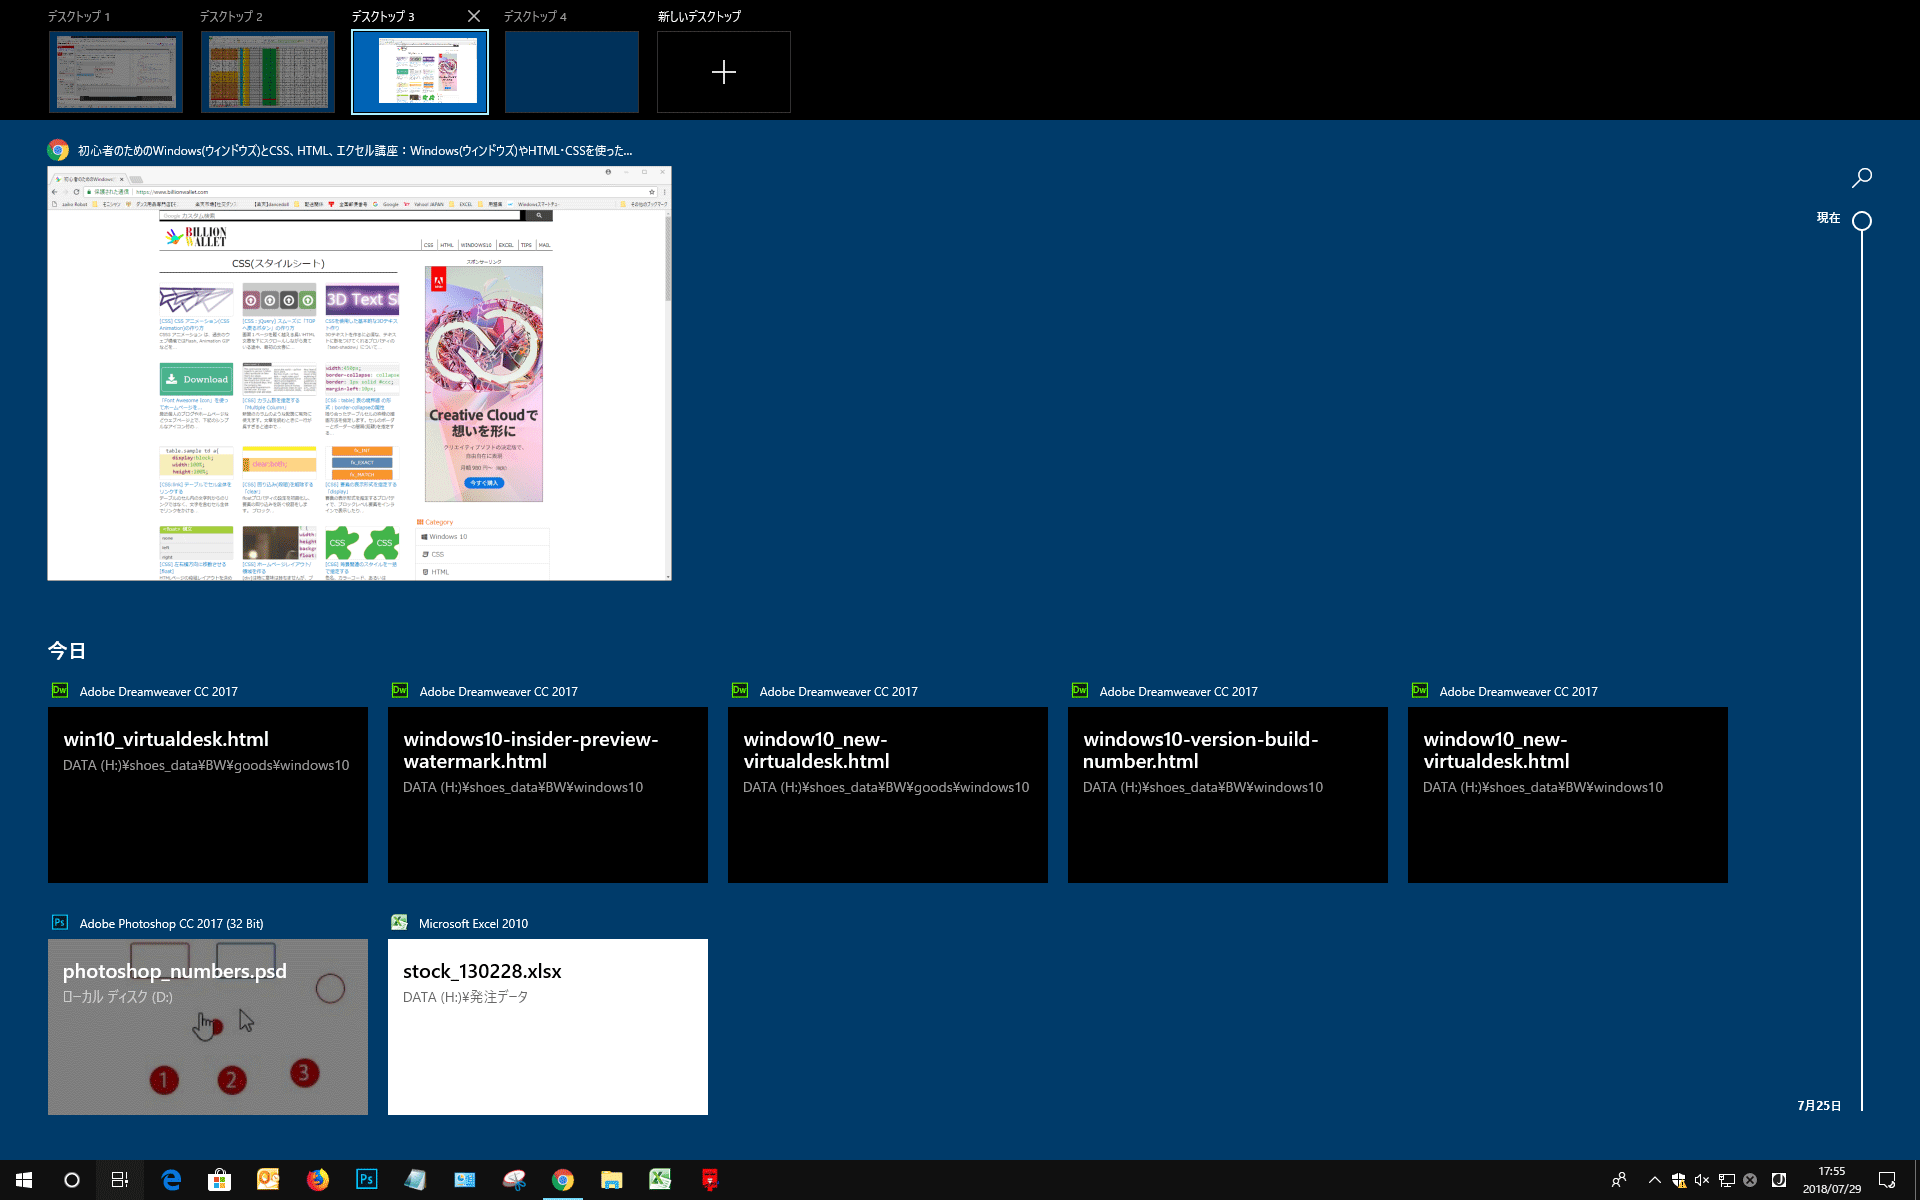Open the Action Center notification icon
Image resolution: width=1920 pixels, height=1200 pixels.
point(1887,1180)
